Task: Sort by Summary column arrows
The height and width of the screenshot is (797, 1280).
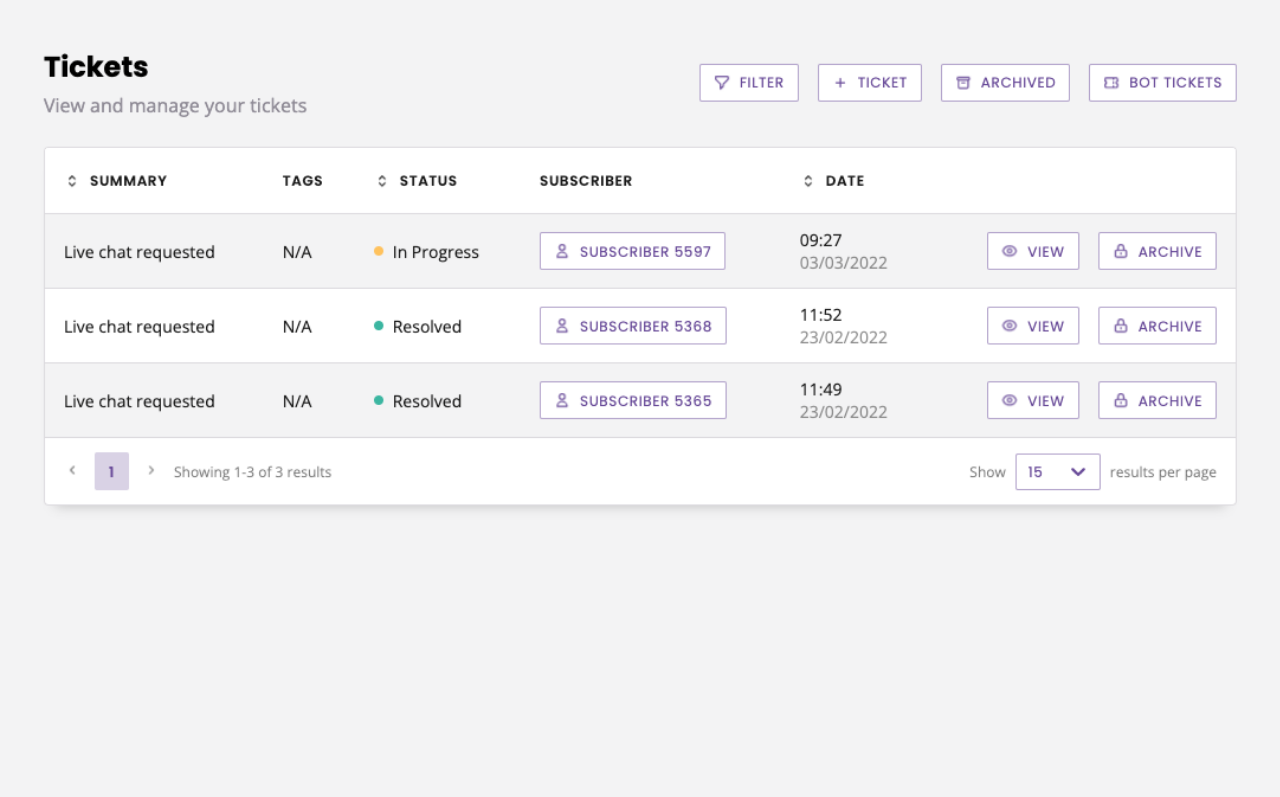Action: click(x=72, y=181)
